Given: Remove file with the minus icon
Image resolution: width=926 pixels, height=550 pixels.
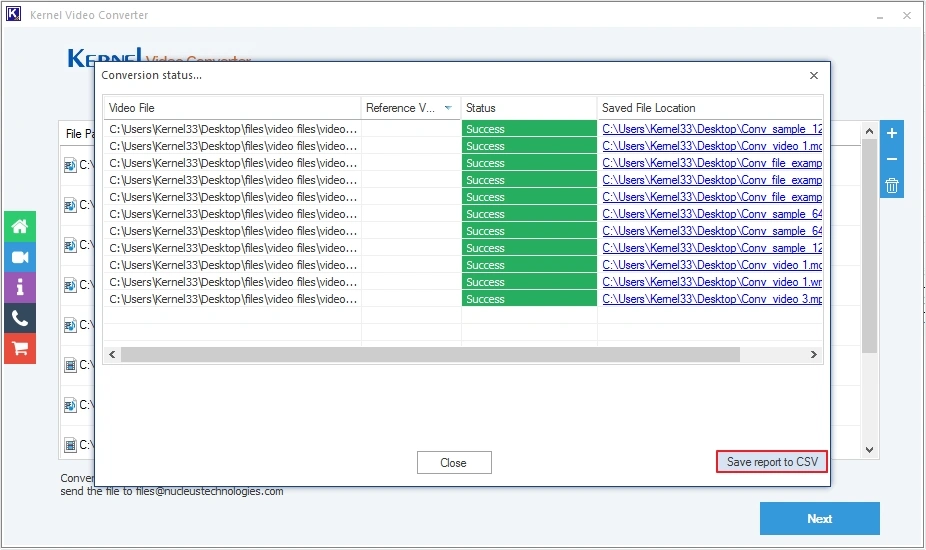Looking at the screenshot, I should (892, 159).
